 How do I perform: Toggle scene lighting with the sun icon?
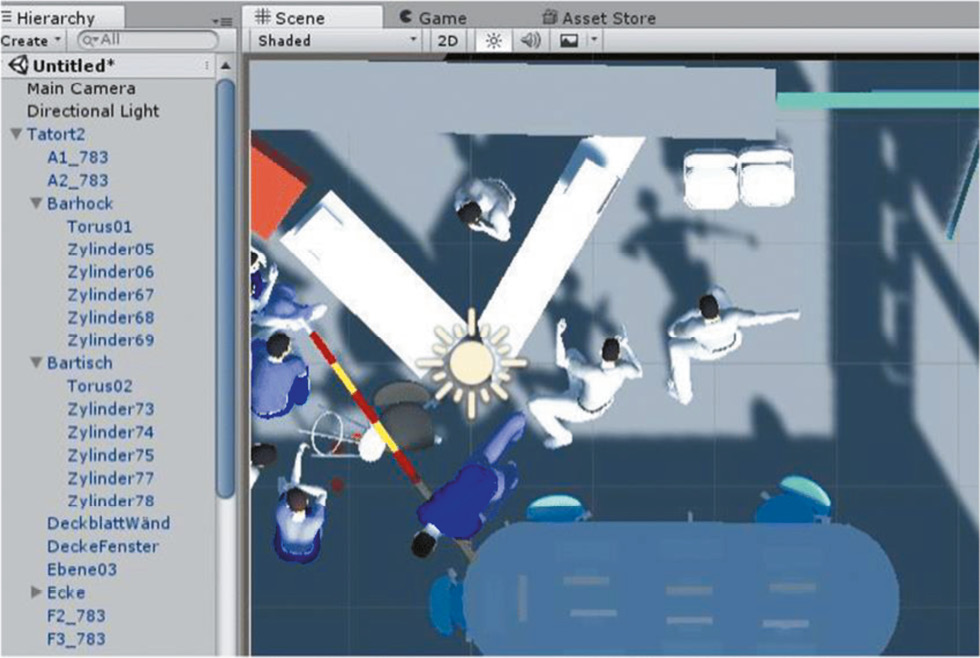tap(493, 41)
